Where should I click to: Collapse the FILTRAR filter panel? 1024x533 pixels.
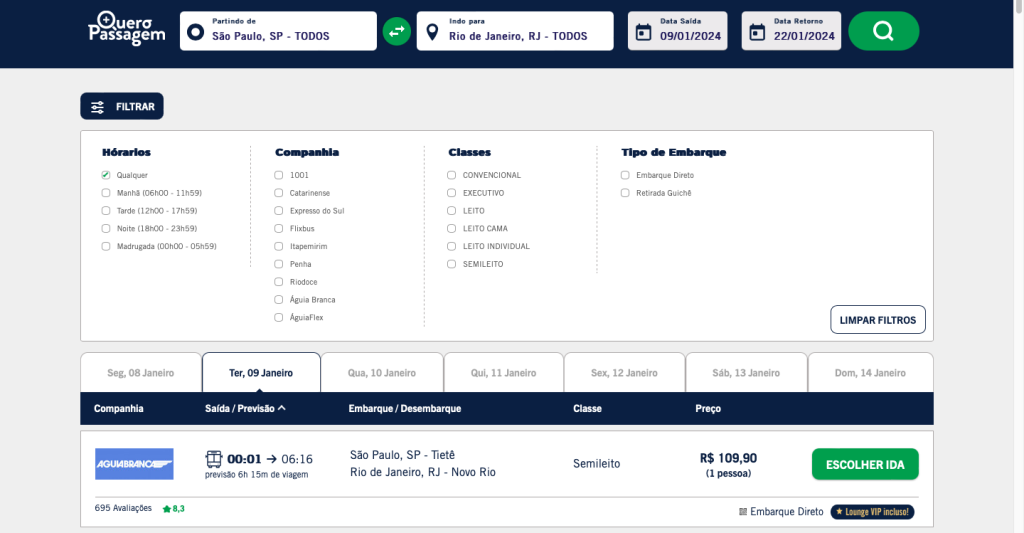pyautogui.click(x=122, y=106)
